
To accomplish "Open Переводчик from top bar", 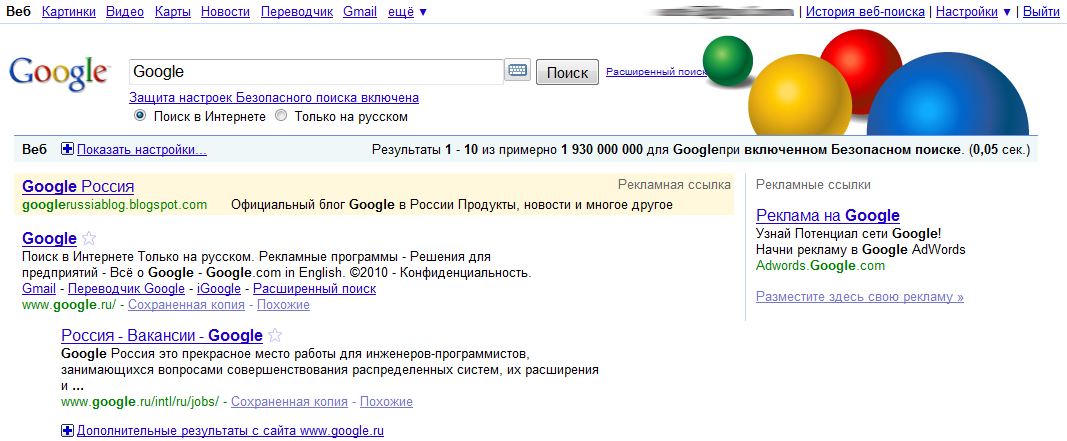I will 297,12.
